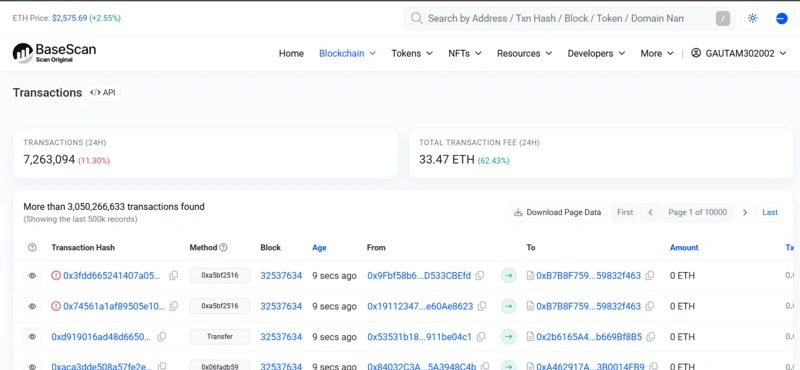Click the ETH price $2,575.69

pos(69,18)
